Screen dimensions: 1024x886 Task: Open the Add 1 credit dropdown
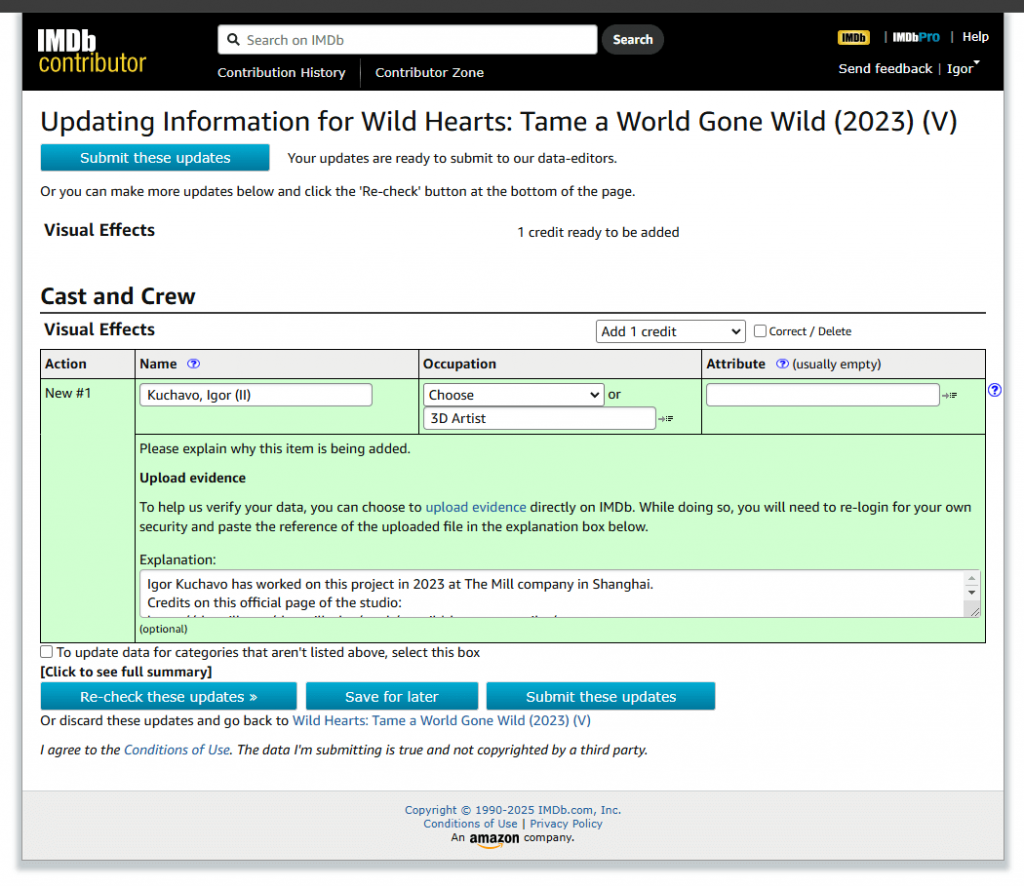670,332
